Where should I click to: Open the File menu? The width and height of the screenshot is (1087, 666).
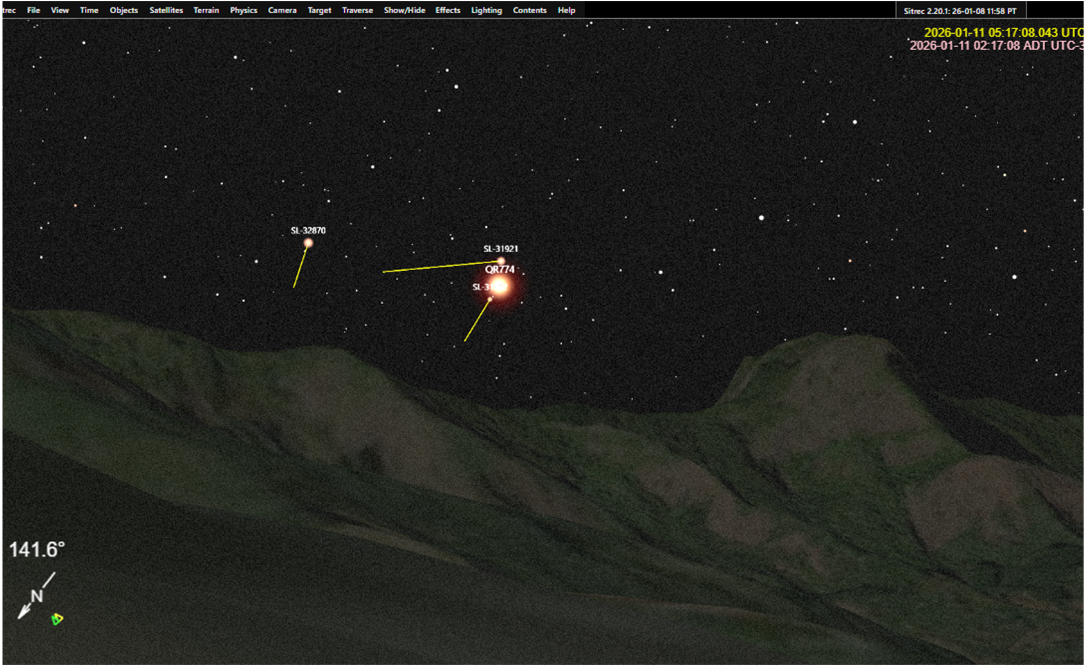(34, 10)
